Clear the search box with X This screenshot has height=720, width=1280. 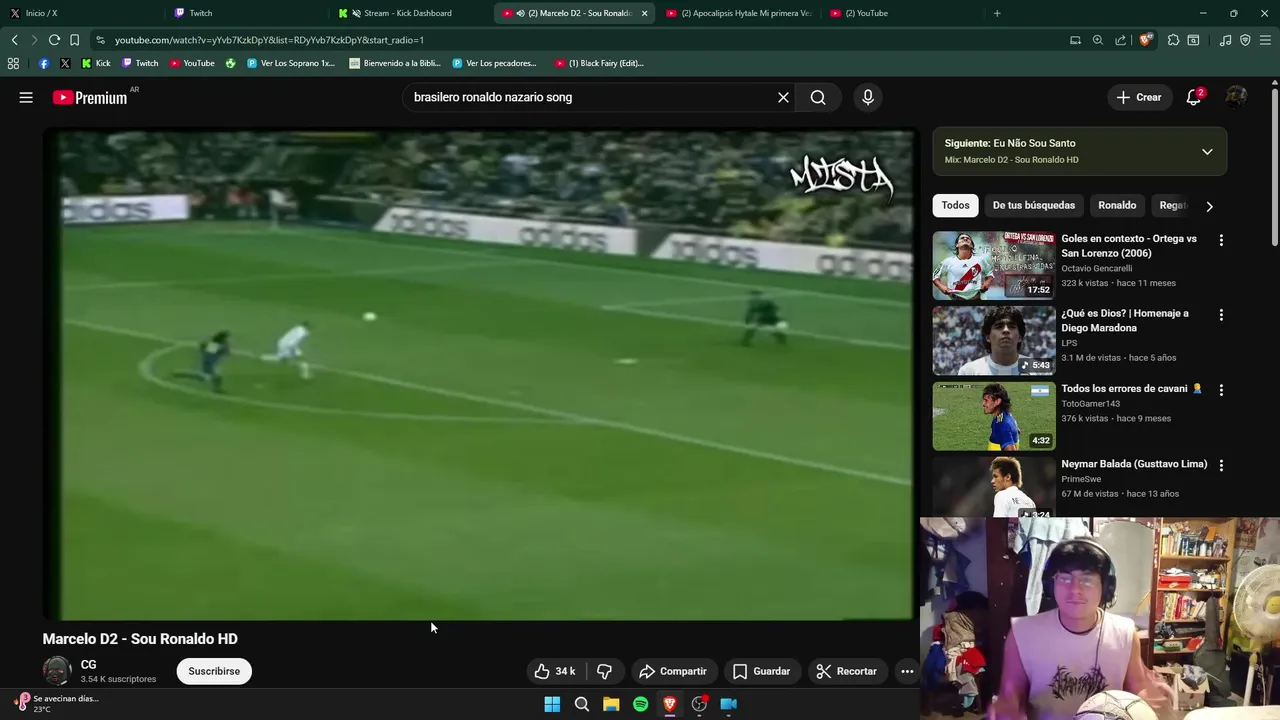point(783,97)
